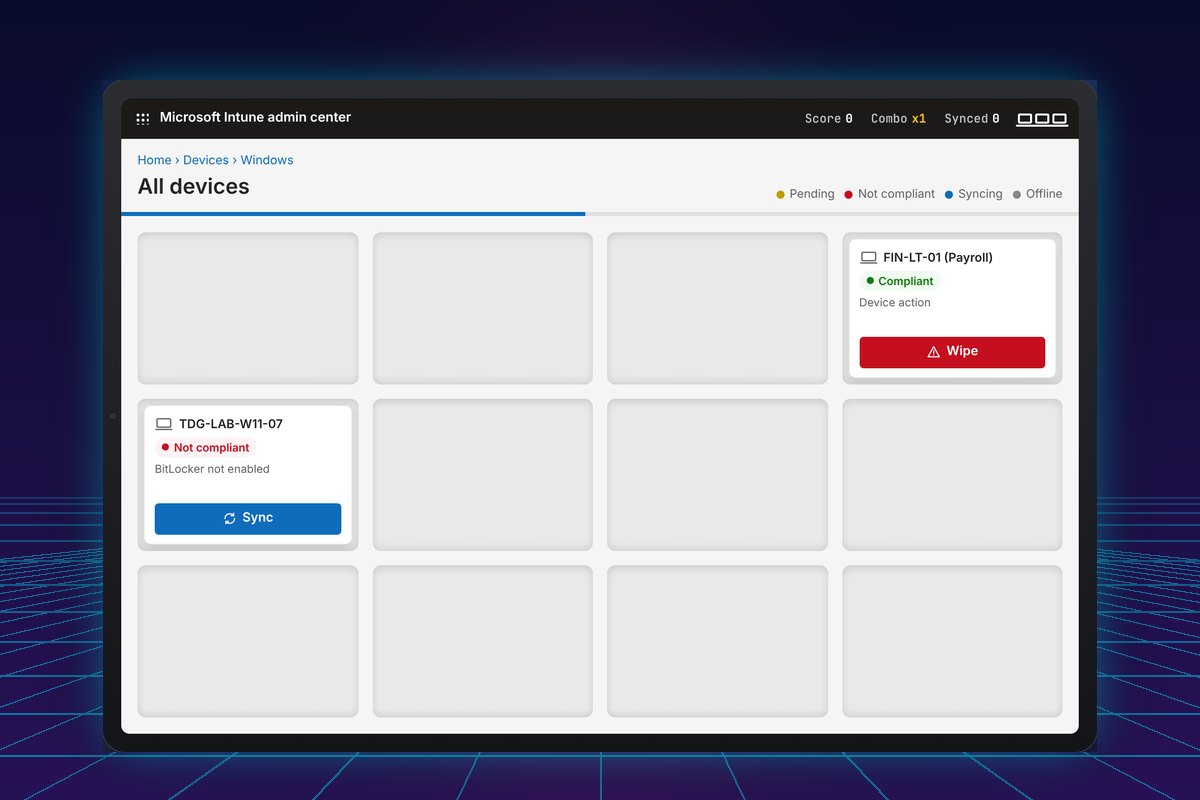
Task: Click the TDG-LAB-W11-07 device name
Action: [x=231, y=424]
